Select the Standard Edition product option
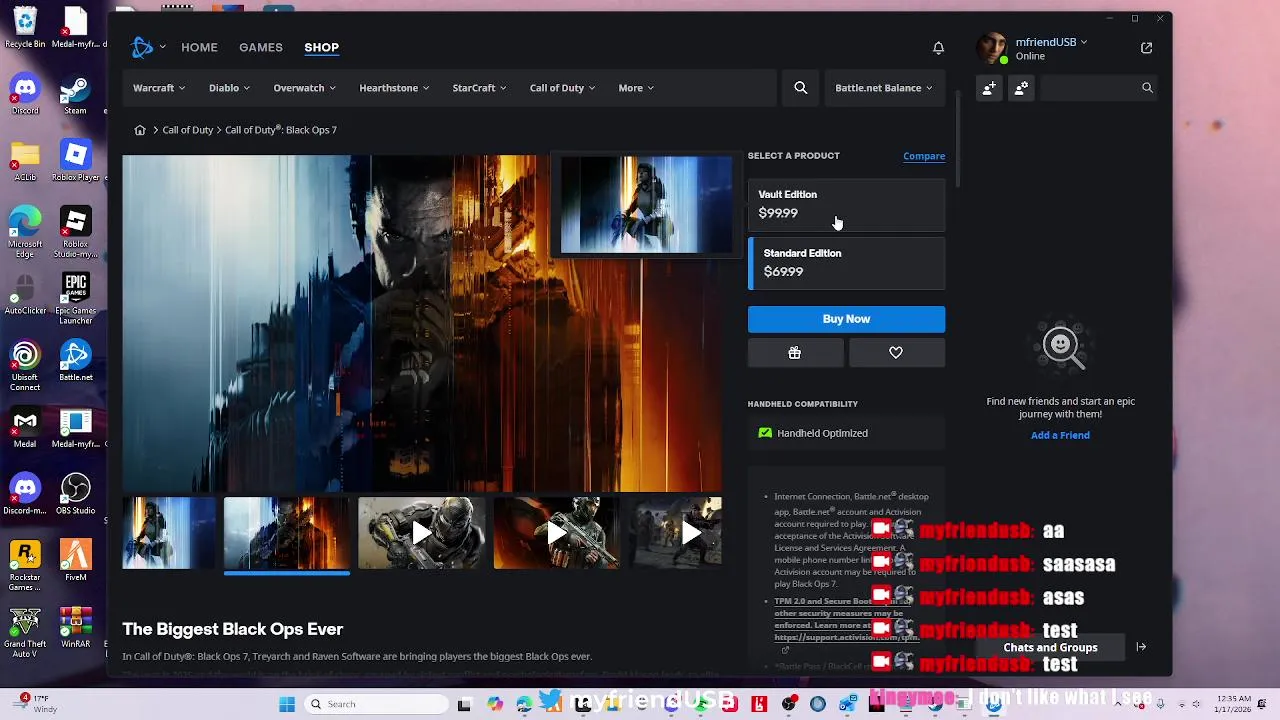Screen dimensions: 1280x720 (x=846, y=263)
